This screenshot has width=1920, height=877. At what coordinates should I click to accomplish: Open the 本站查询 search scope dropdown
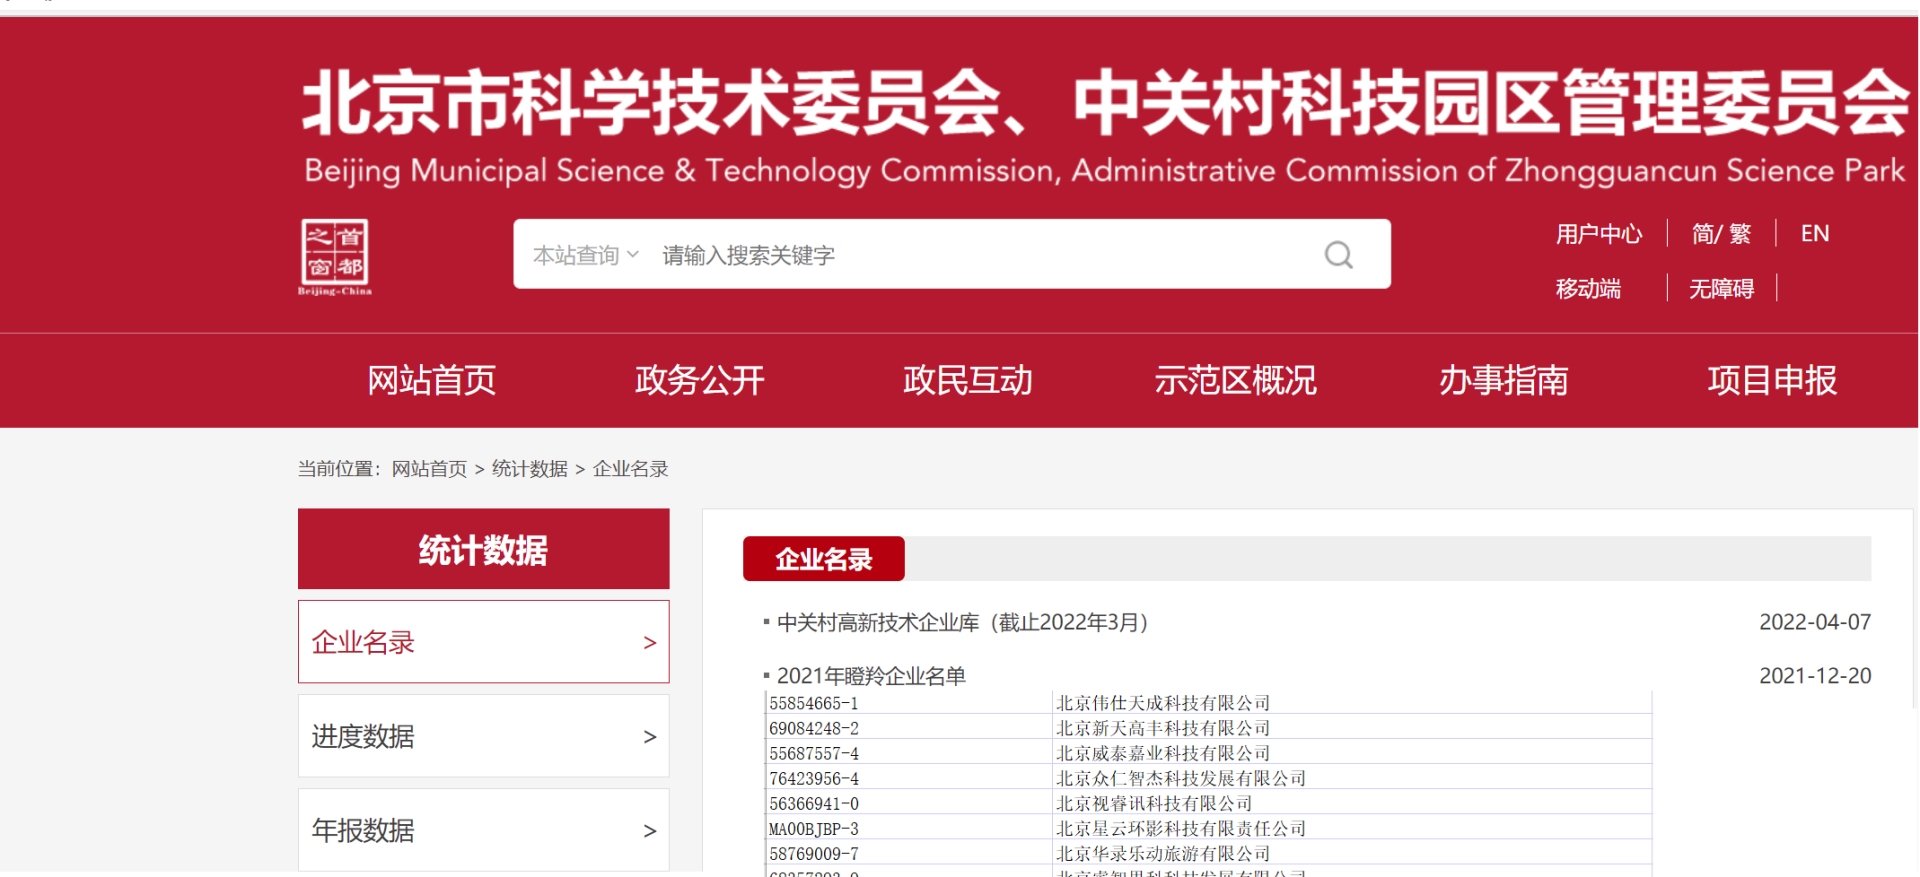pyautogui.click(x=585, y=255)
